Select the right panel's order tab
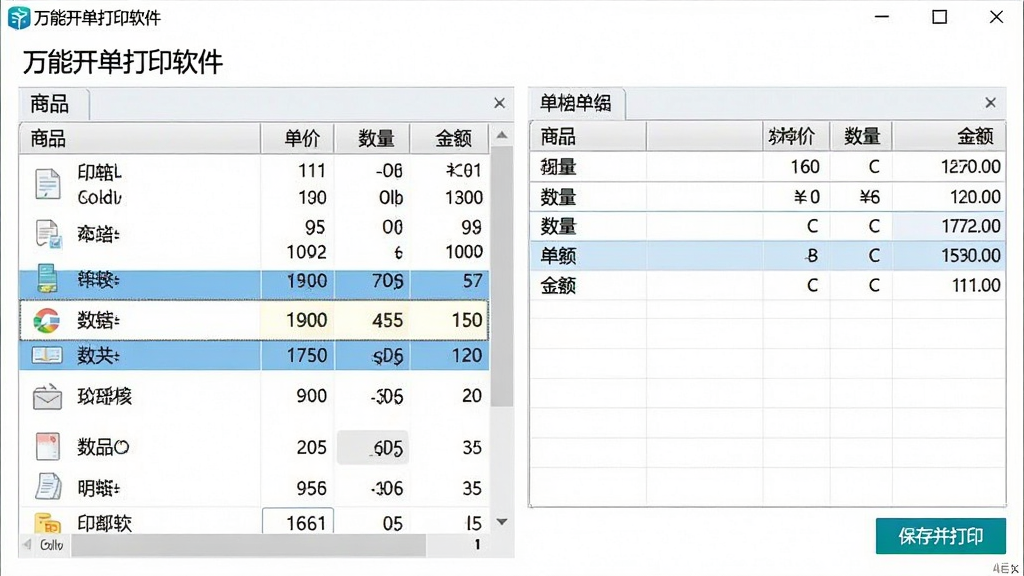Viewport: 1024px width, 576px height. (x=577, y=103)
